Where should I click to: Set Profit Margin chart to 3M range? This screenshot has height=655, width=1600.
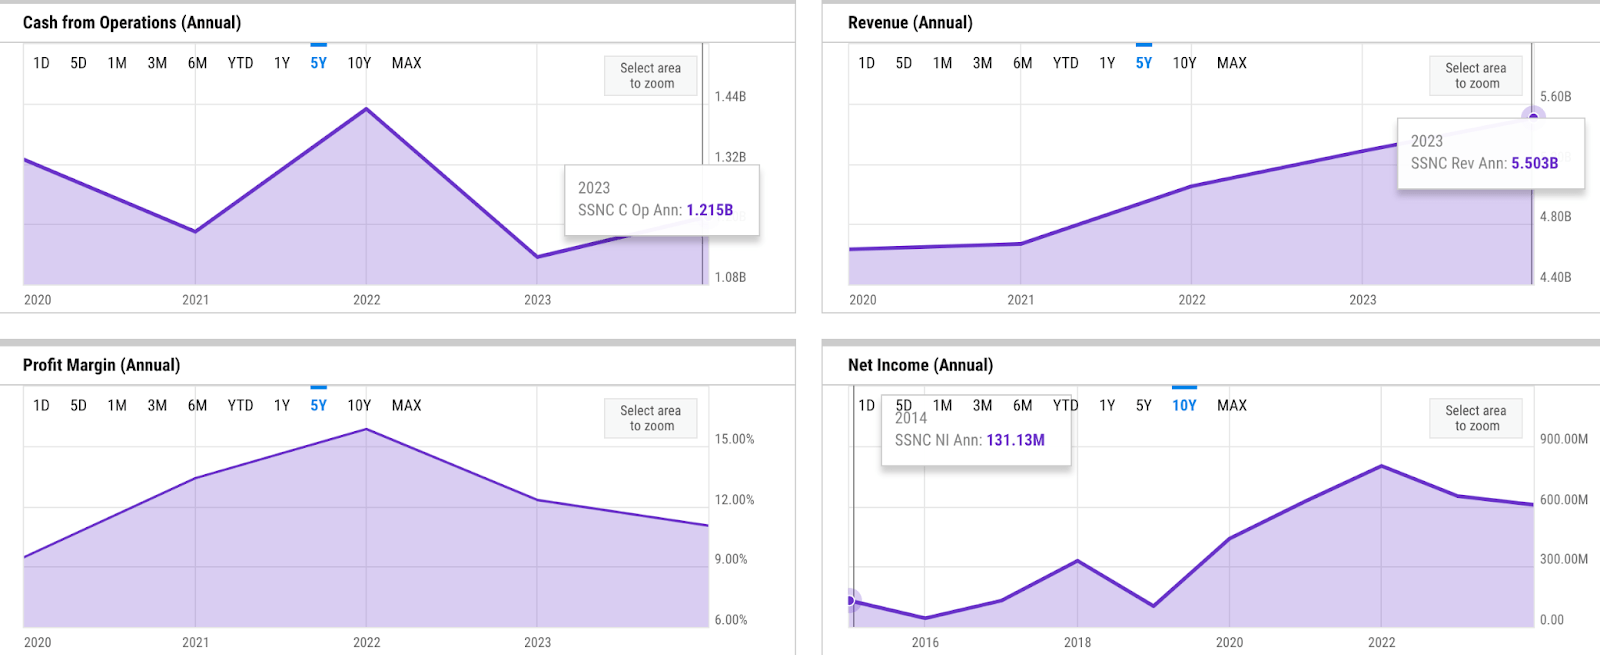(157, 406)
